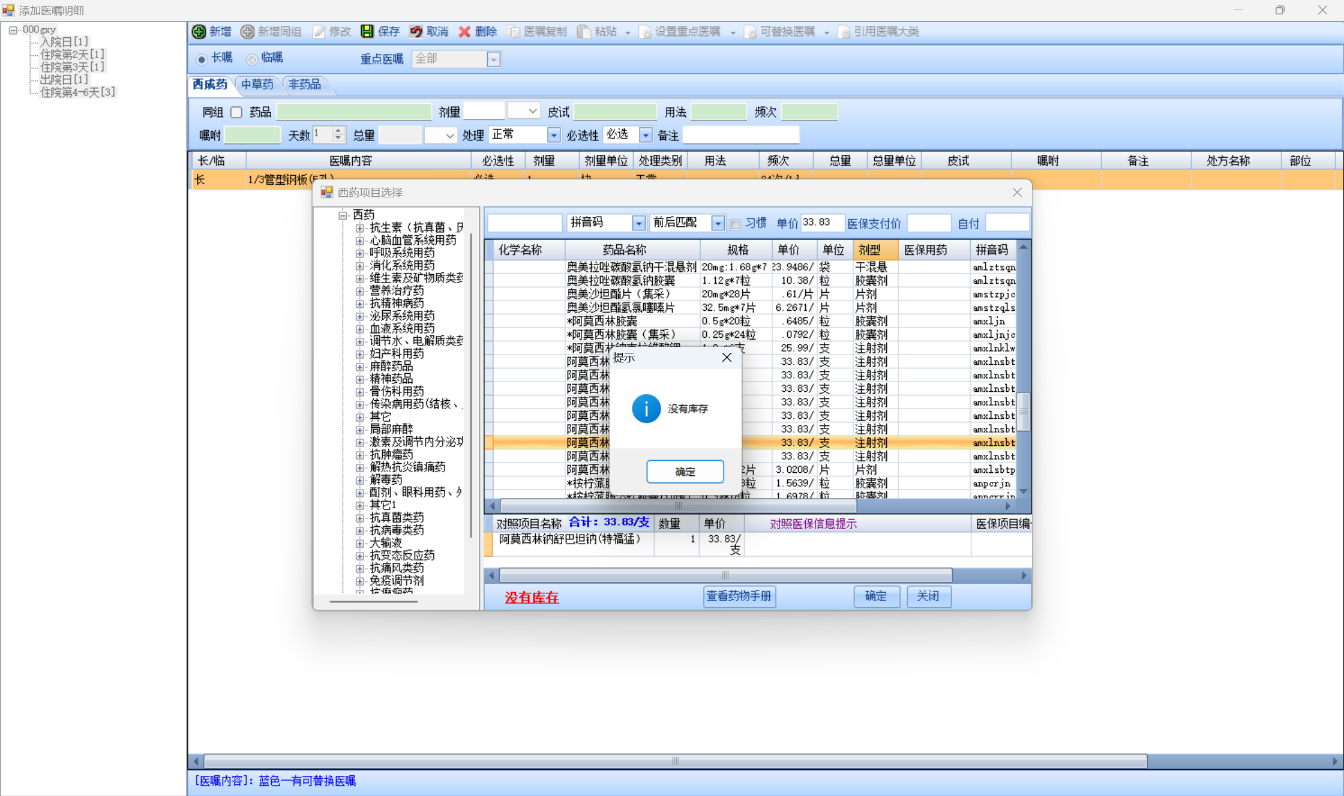This screenshot has height=796, width=1344.
Task: Tick the 同组 checkbox
Action: [x=237, y=112]
